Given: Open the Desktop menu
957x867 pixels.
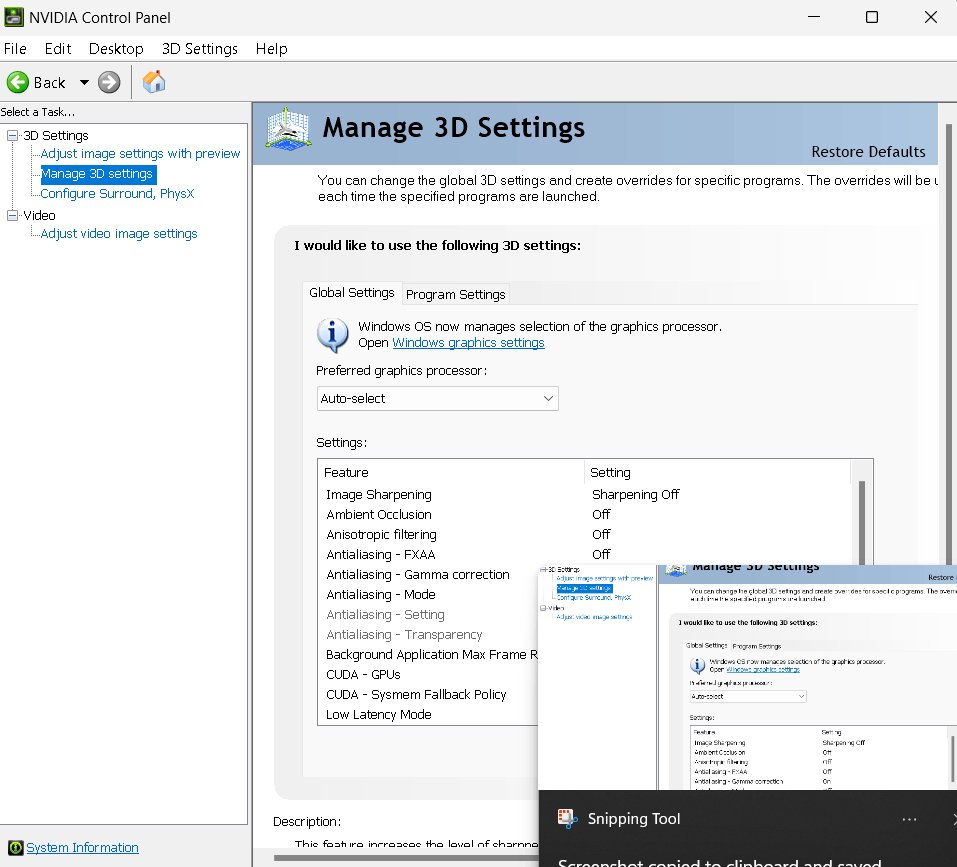Looking at the screenshot, I should 116,49.
